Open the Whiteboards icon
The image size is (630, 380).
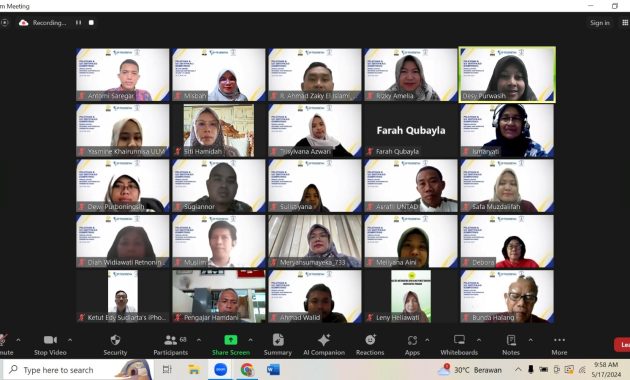pyautogui.click(x=459, y=340)
